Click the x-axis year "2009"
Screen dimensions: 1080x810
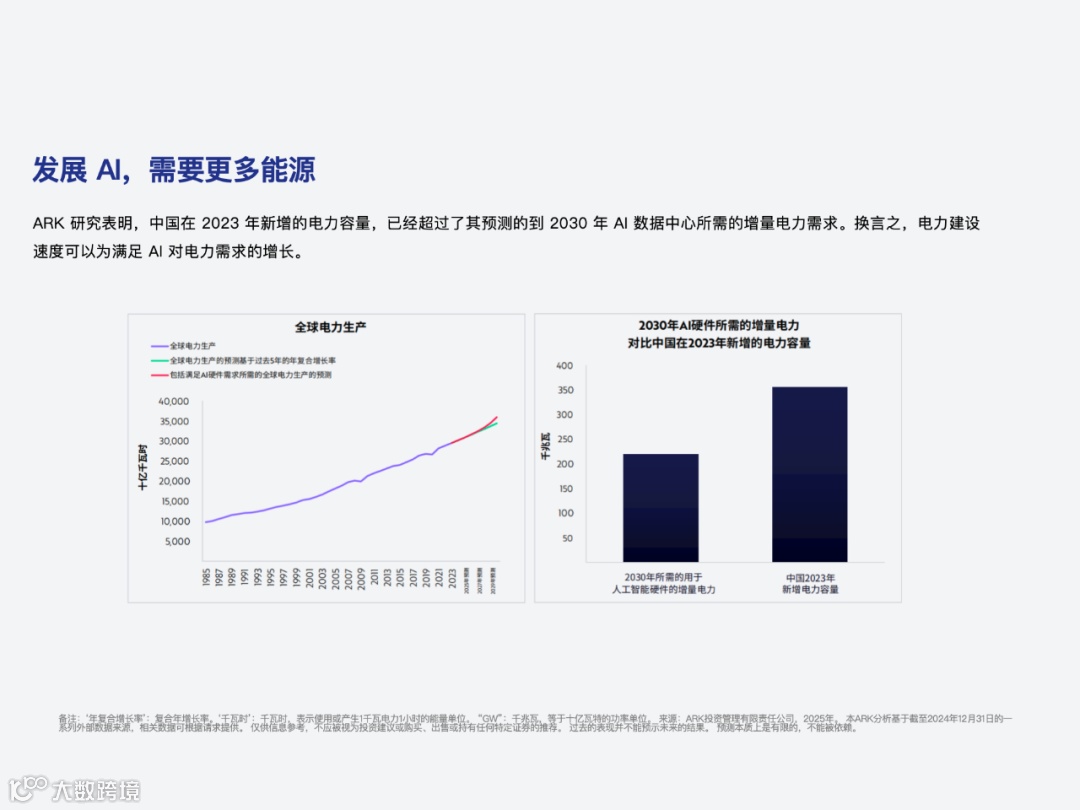[x=361, y=577]
